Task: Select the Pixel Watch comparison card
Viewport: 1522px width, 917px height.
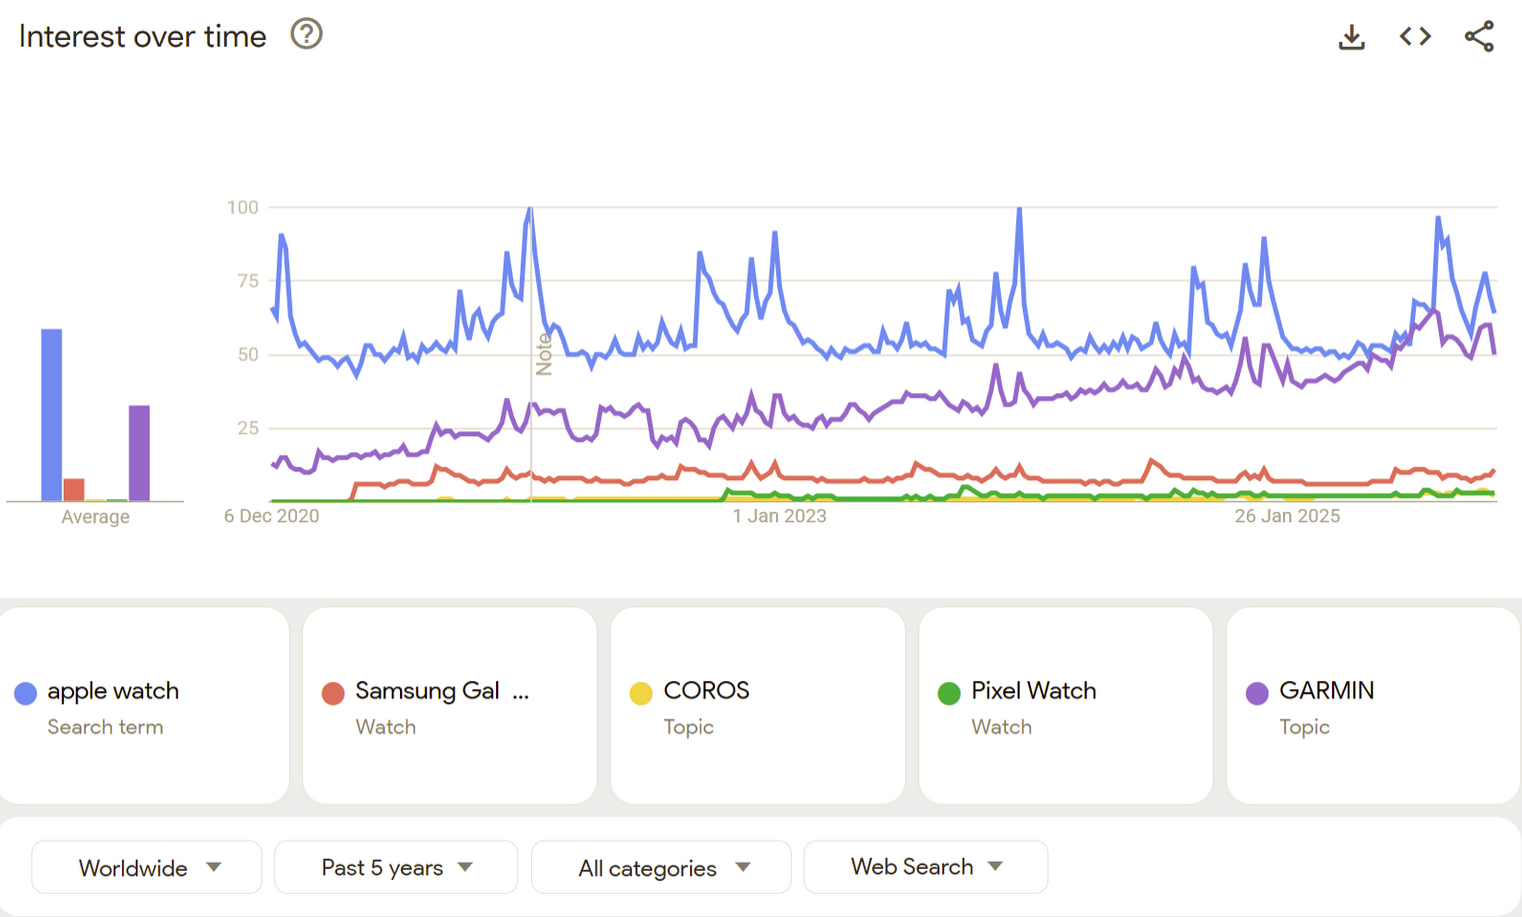Action: pyautogui.click(x=1064, y=705)
